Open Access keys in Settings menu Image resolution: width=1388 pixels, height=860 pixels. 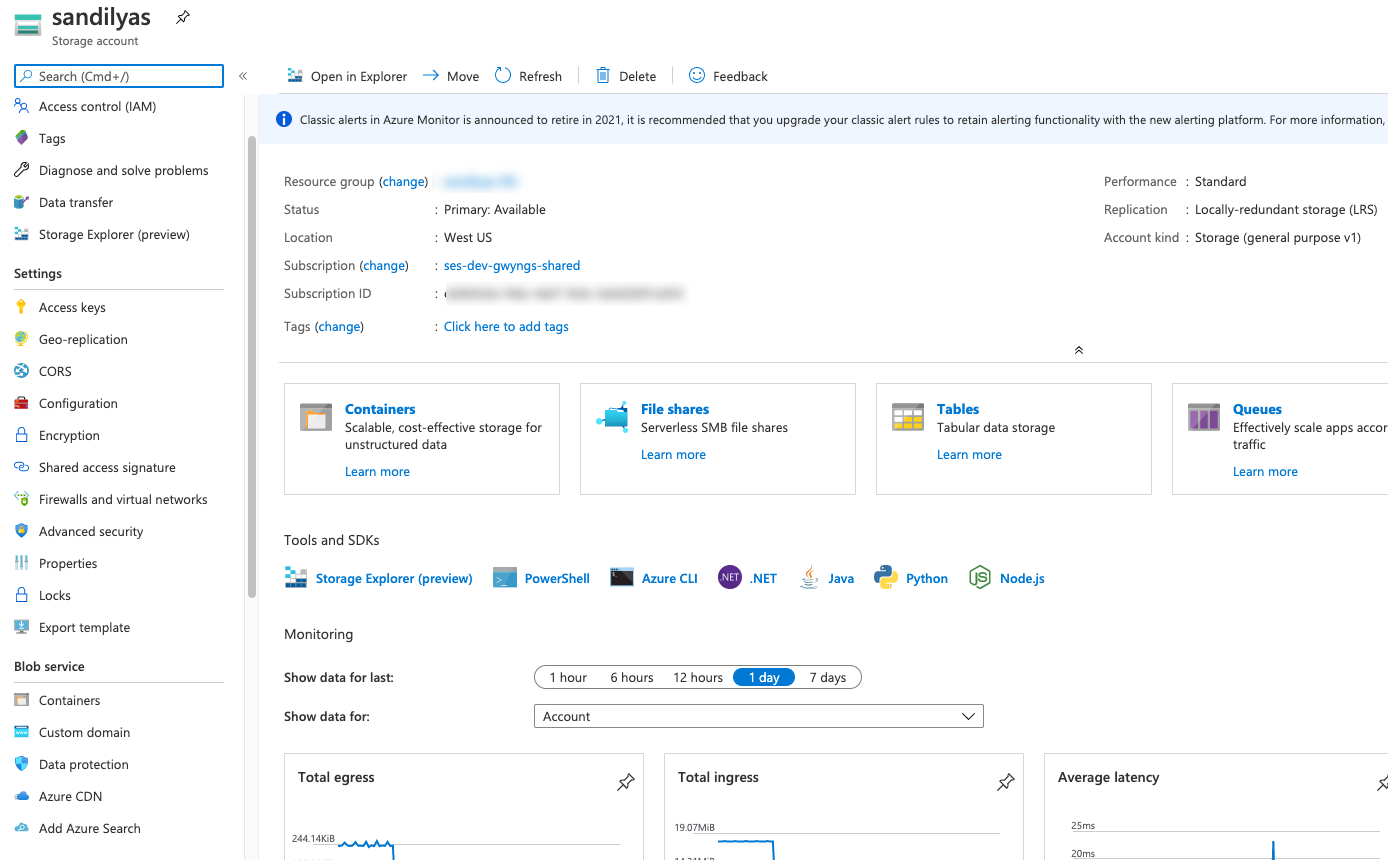72,307
